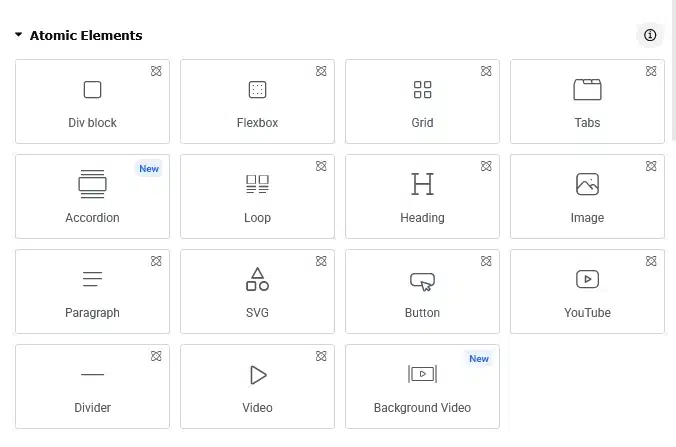
Task: Click the atom badge on Div block card
Action: tap(156, 71)
